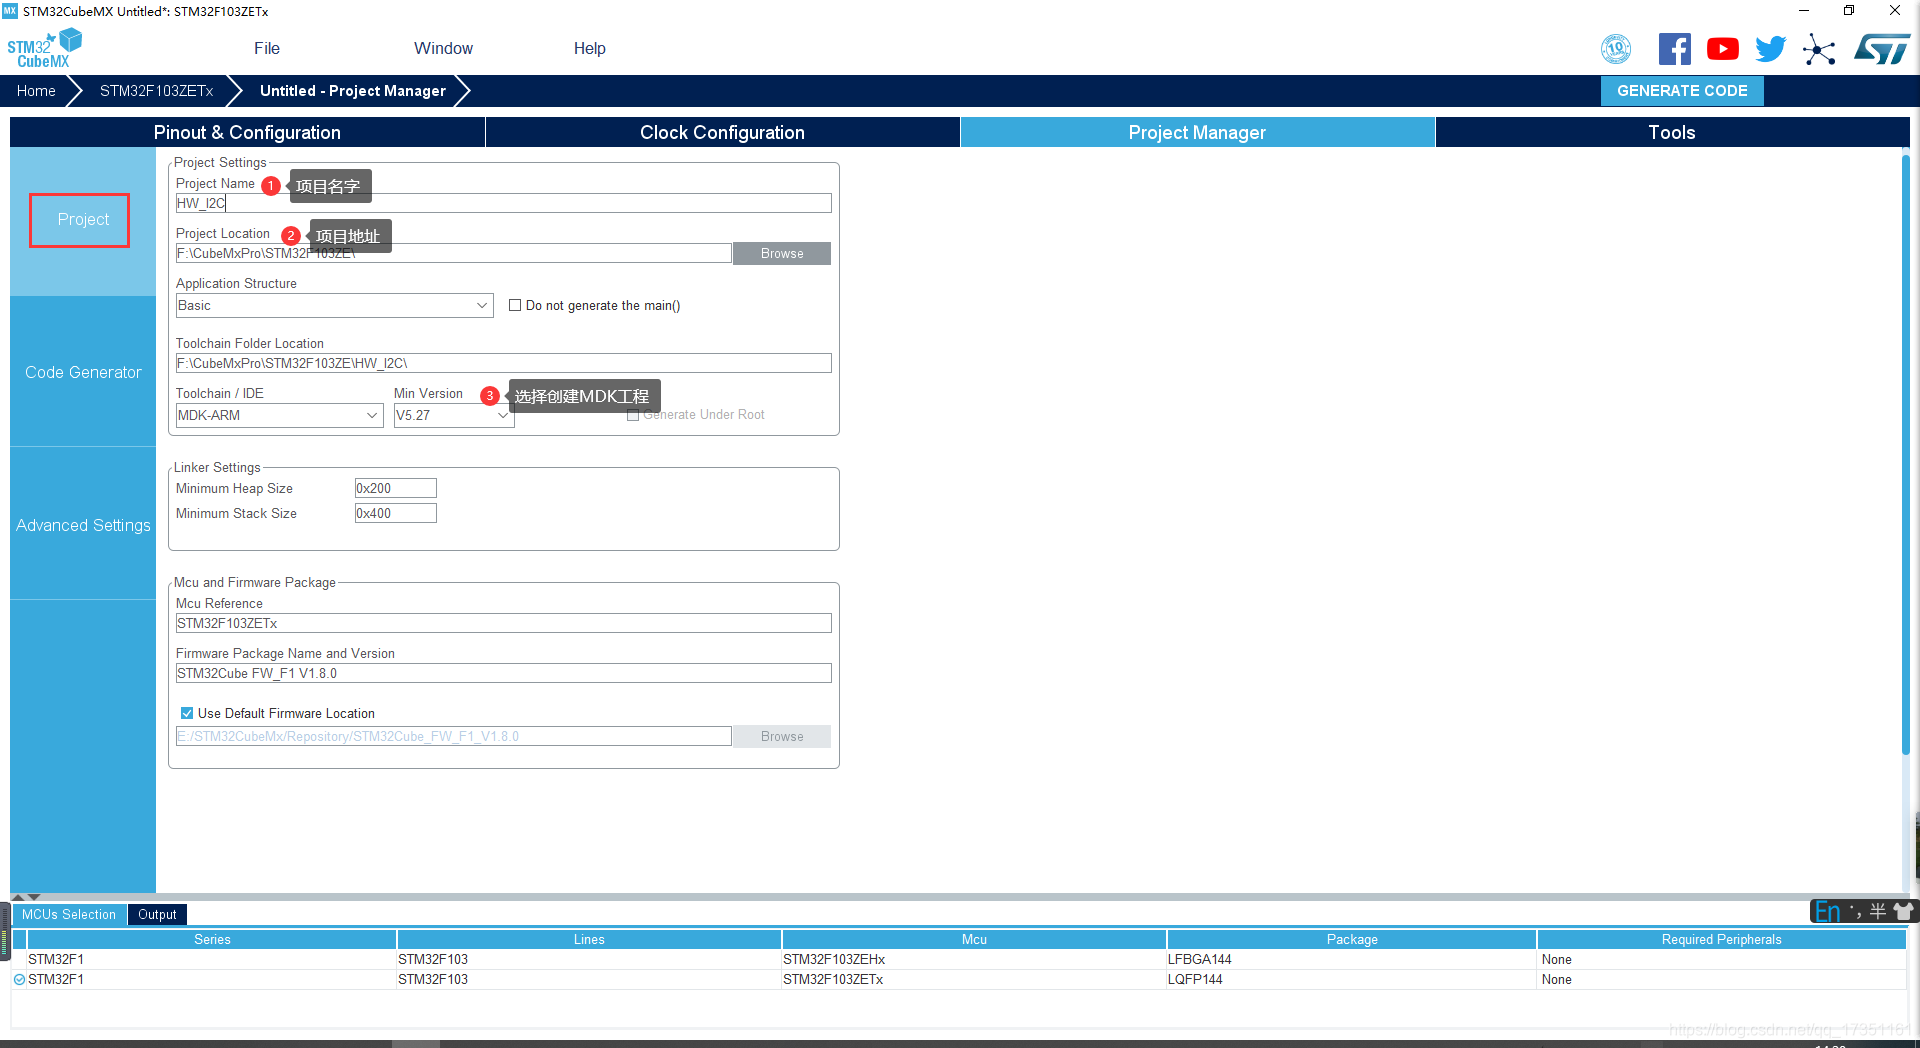Click Untitled - Project Manager breadcrumb

tap(353, 90)
